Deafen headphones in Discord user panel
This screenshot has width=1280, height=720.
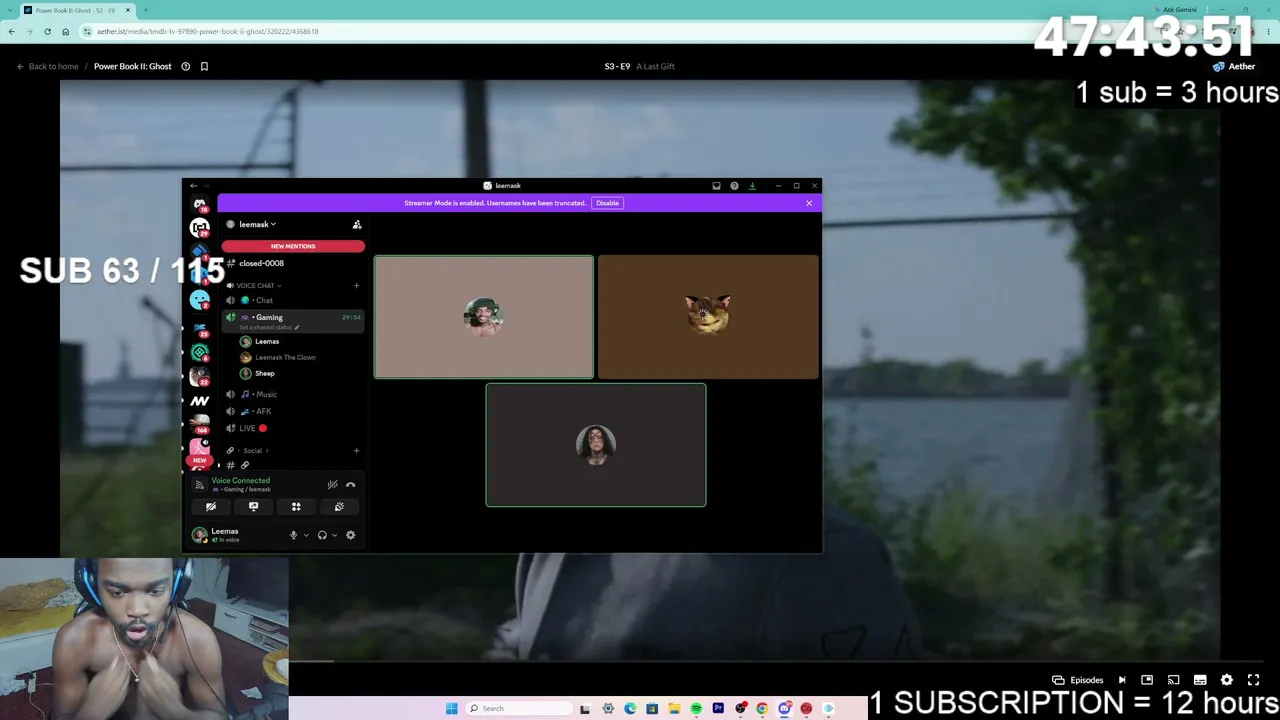point(322,535)
